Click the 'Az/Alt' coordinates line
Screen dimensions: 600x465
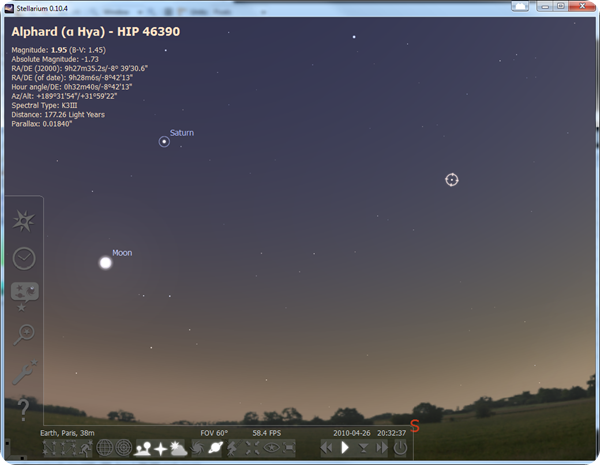click(x=64, y=96)
